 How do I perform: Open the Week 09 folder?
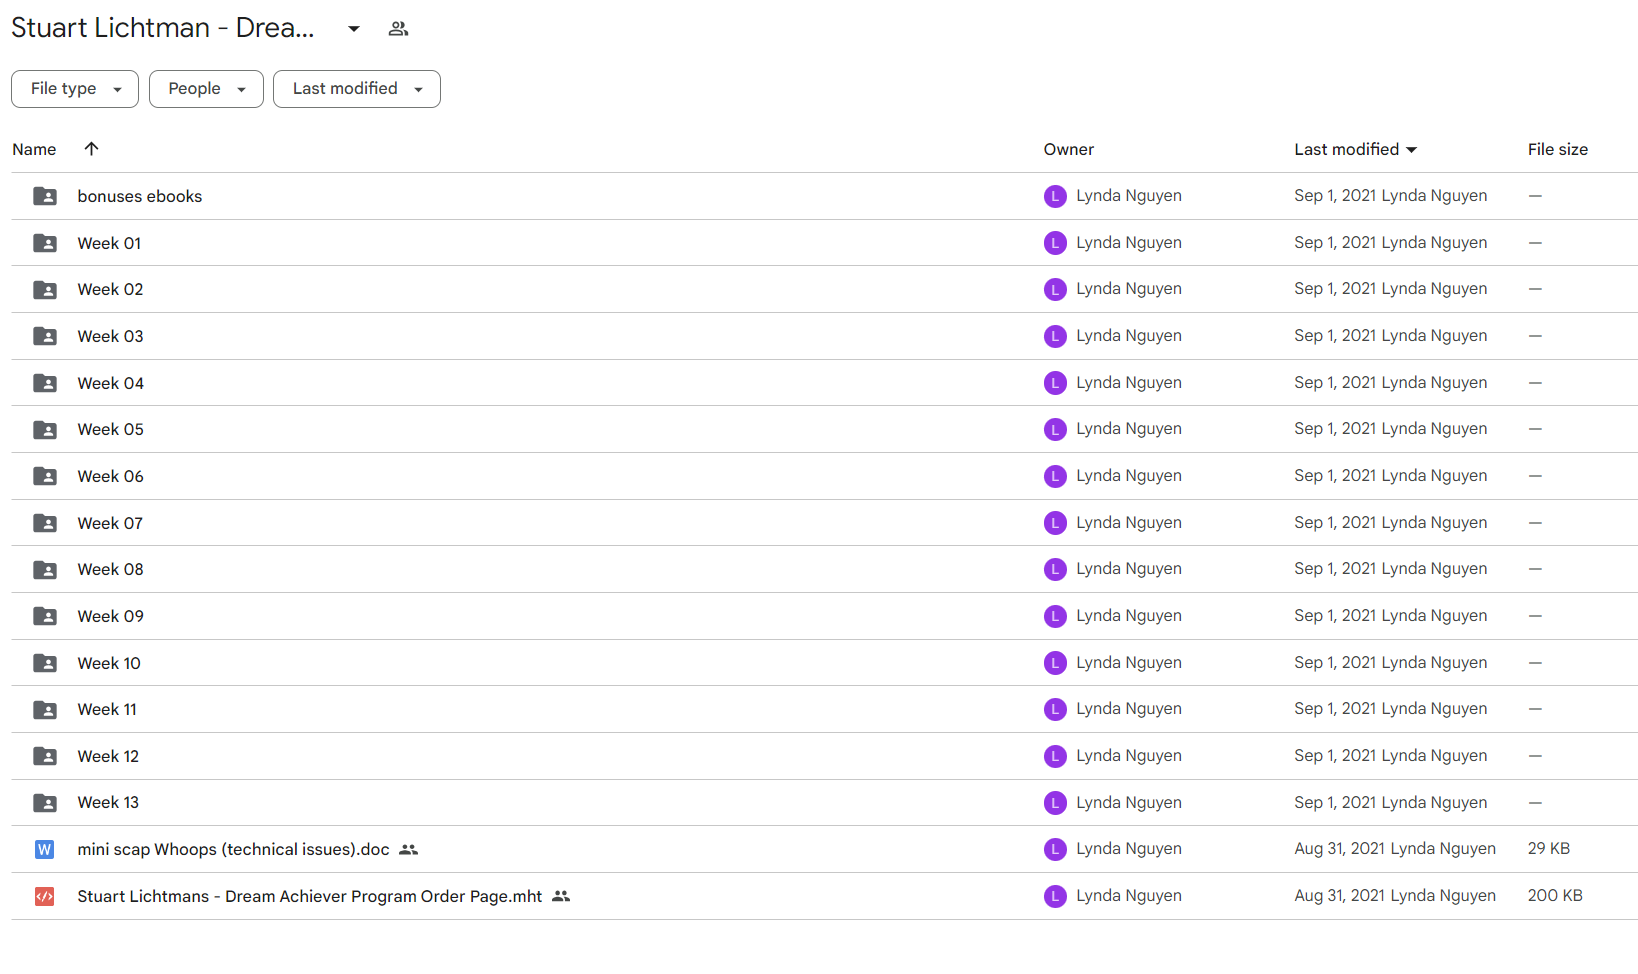pyautogui.click(x=110, y=616)
